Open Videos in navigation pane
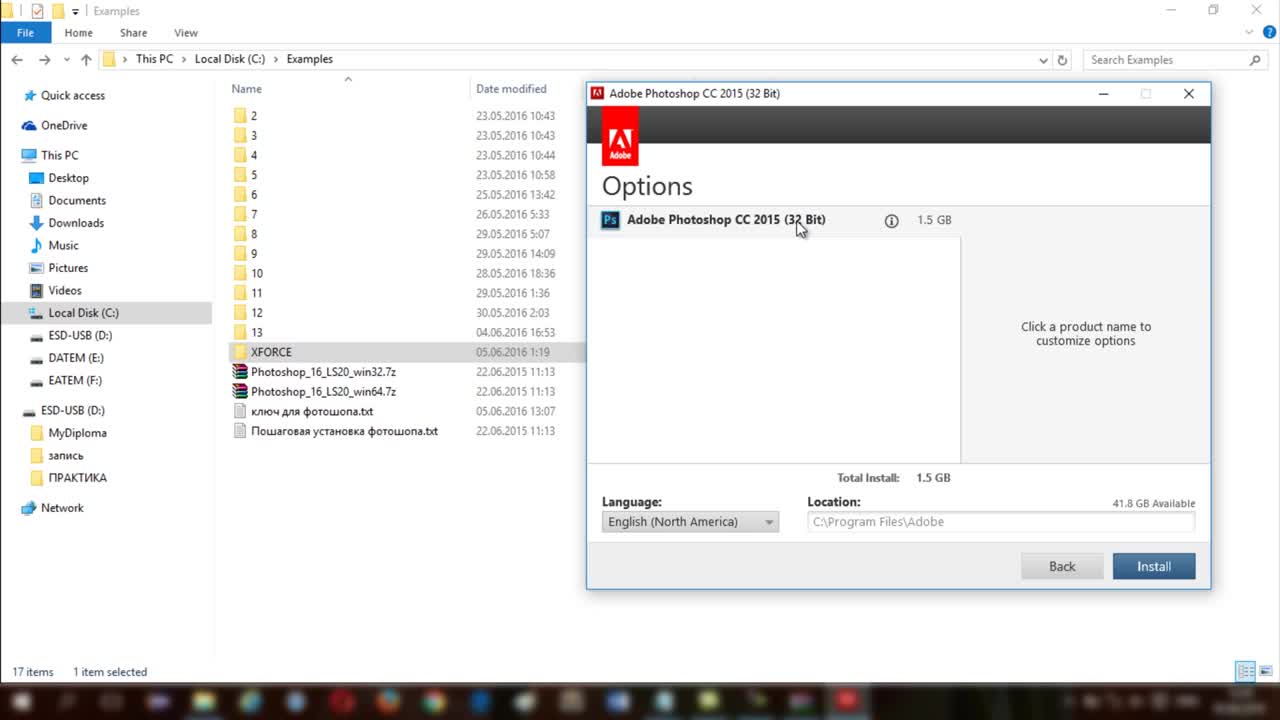 pyautogui.click(x=65, y=291)
